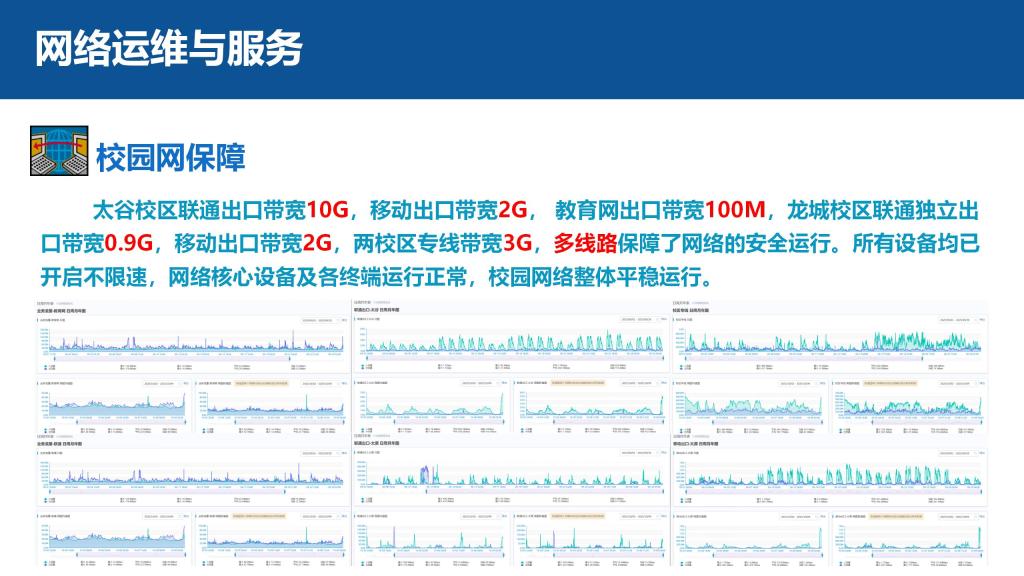Click orange notice banner in 教育网 lower-right chart
Image resolution: width=1024 pixels, height=576 pixels.
point(260,383)
